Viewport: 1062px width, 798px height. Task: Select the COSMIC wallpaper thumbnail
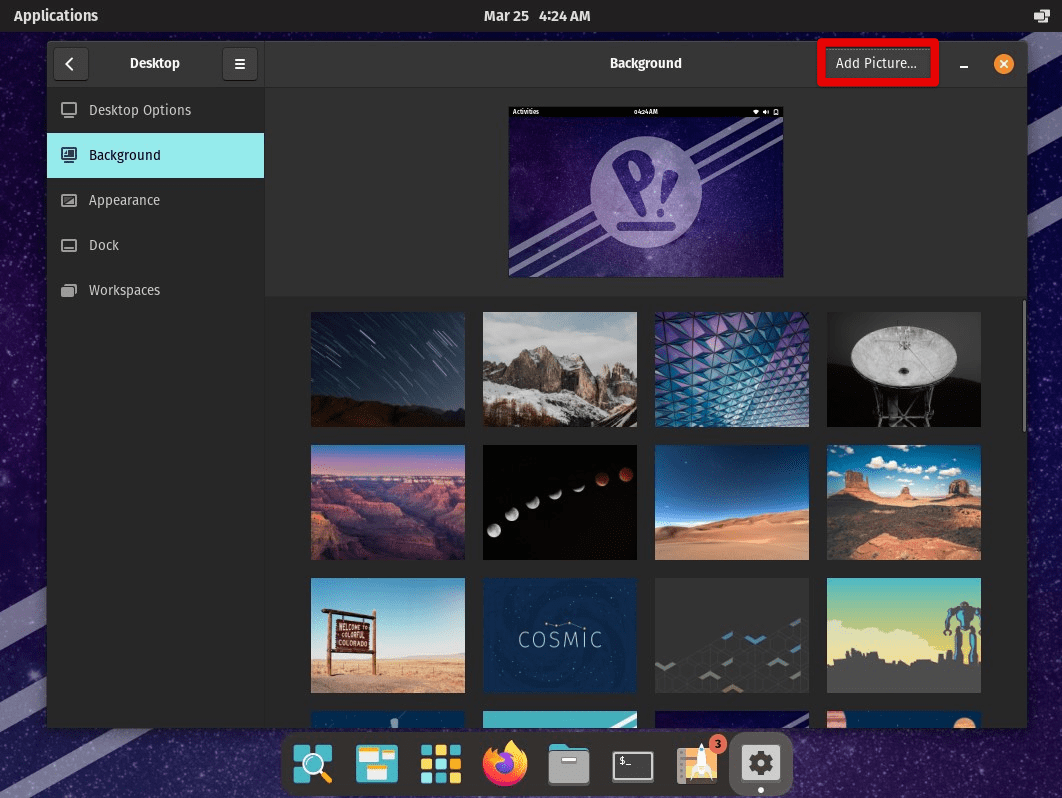[x=559, y=635]
